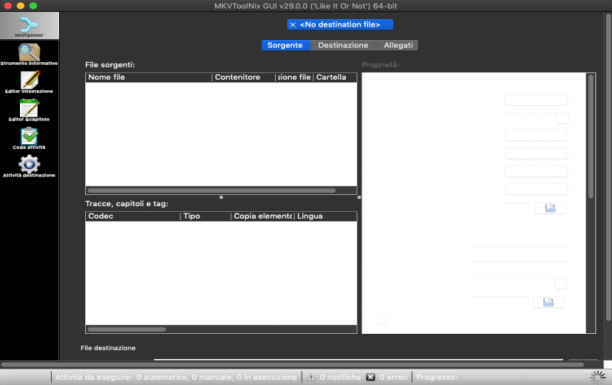Sort by Contenitore column header
The image size is (612, 385).
pos(244,77)
